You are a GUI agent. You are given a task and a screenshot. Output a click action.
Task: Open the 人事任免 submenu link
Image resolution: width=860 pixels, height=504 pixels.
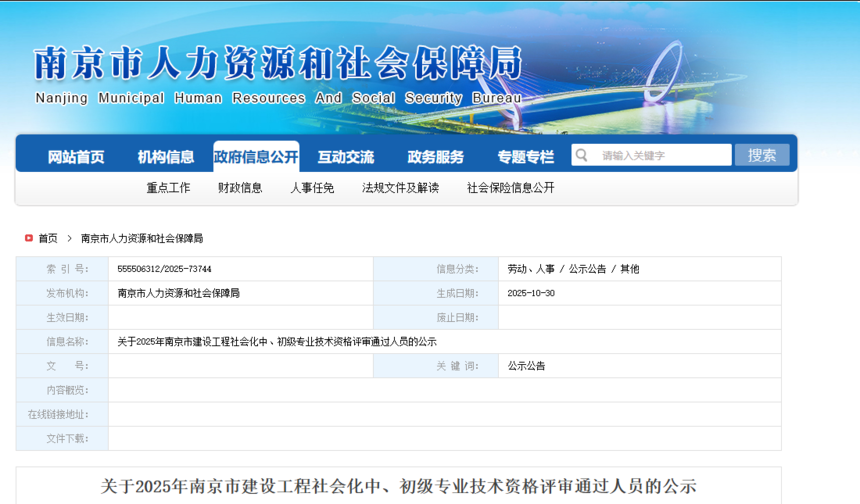[312, 188]
